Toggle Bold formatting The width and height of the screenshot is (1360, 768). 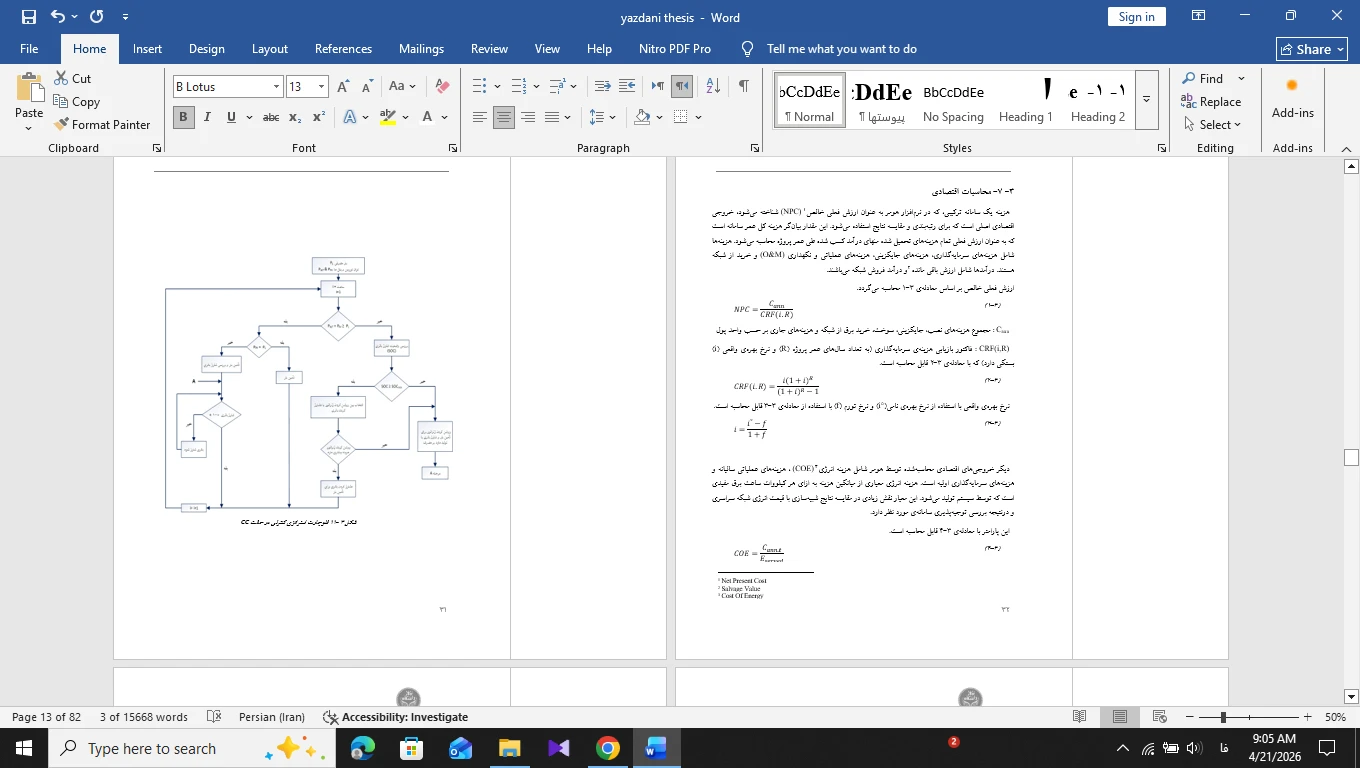[x=183, y=117]
